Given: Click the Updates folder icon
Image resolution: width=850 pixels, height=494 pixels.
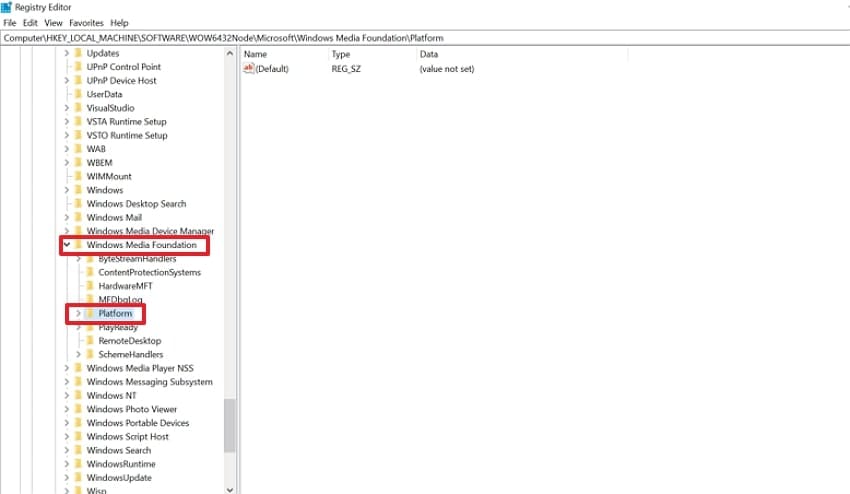Looking at the screenshot, I should pos(78,53).
